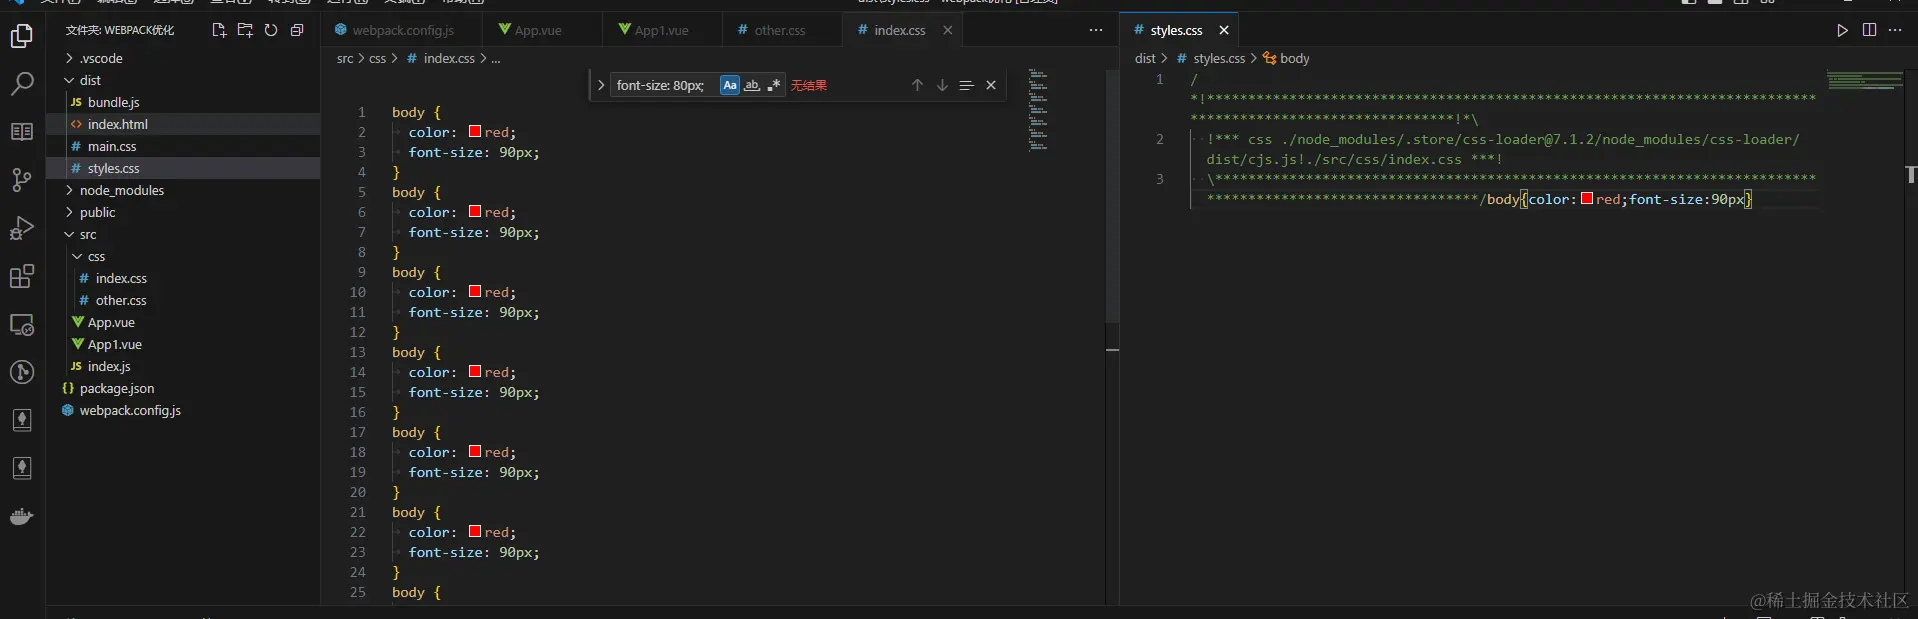The width and height of the screenshot is (1918, 619).
Task: Expand the replace field in find widget
Action: coord(600,85)
